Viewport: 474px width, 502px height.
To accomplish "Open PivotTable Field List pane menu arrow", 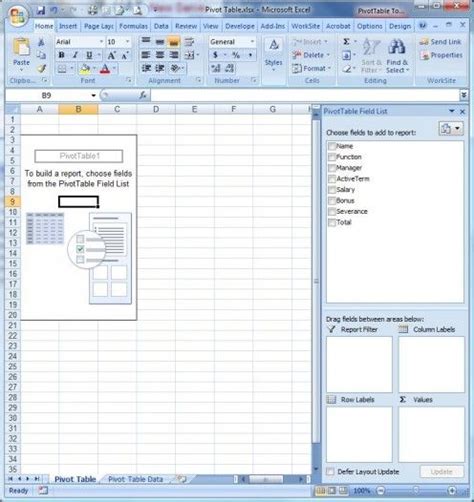I will (x=452, y=111).
